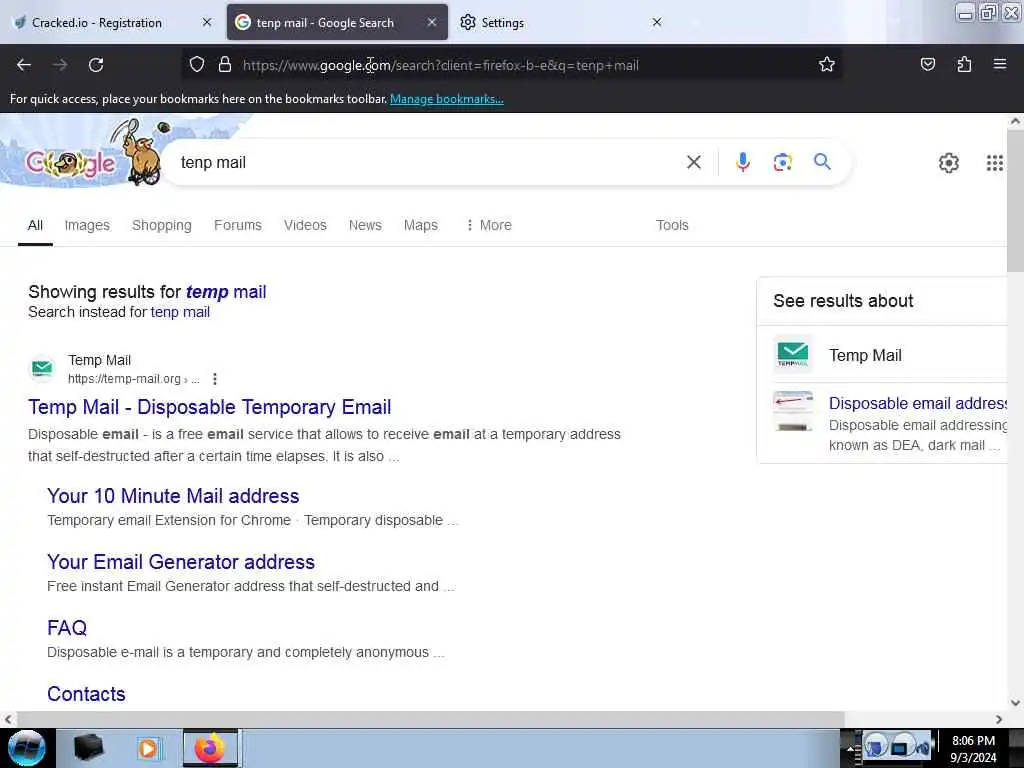Click the scroll down arrow
Screen dimensions: 1024x768
(x=1015, y=703)
